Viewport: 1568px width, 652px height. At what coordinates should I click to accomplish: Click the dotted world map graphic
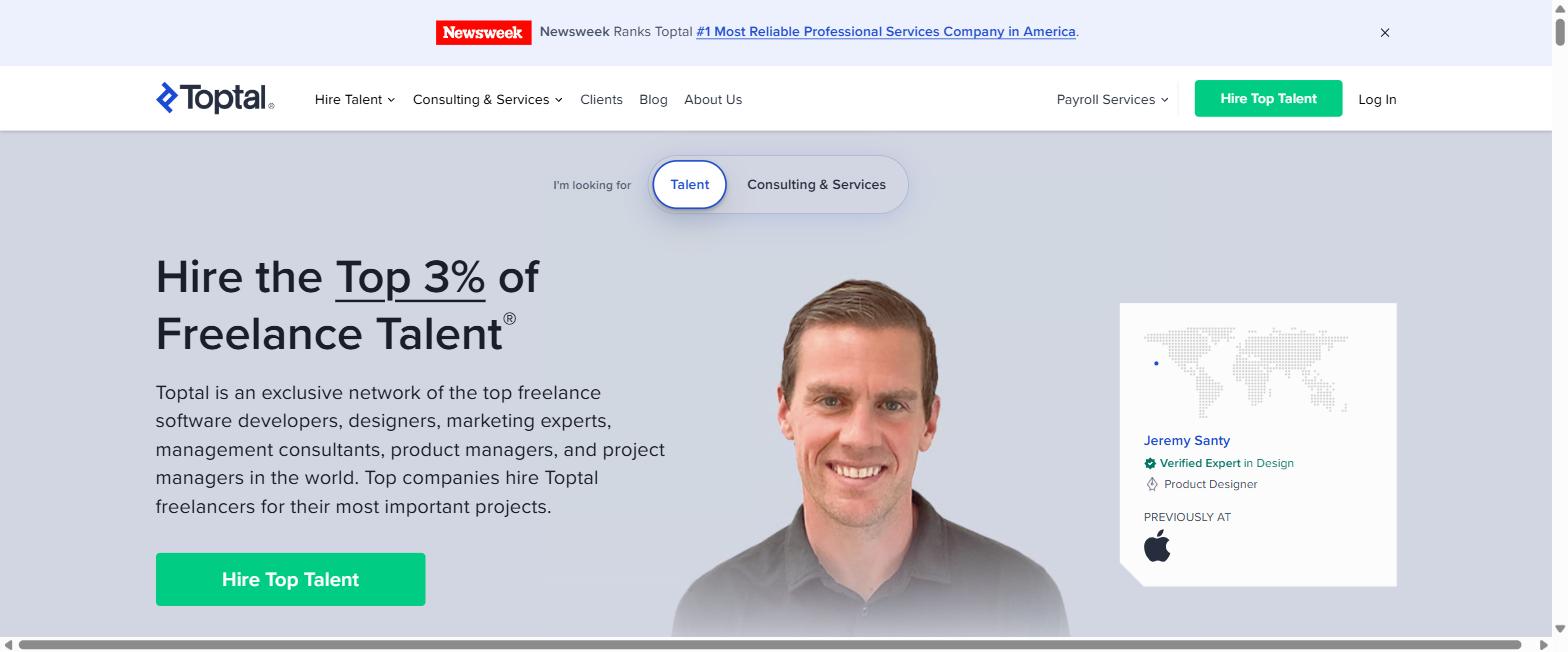tap(1246, 371)
